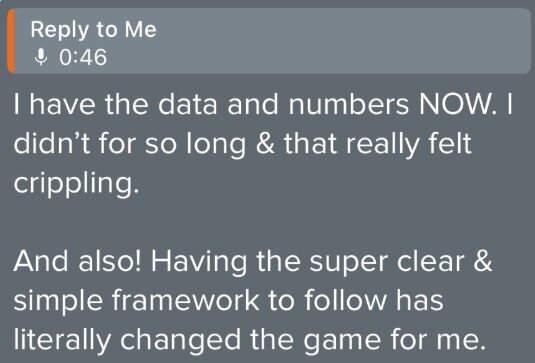535x363 pixels.
Task: Click the phrase 'changed the game'
Action: tap(250, 340)
